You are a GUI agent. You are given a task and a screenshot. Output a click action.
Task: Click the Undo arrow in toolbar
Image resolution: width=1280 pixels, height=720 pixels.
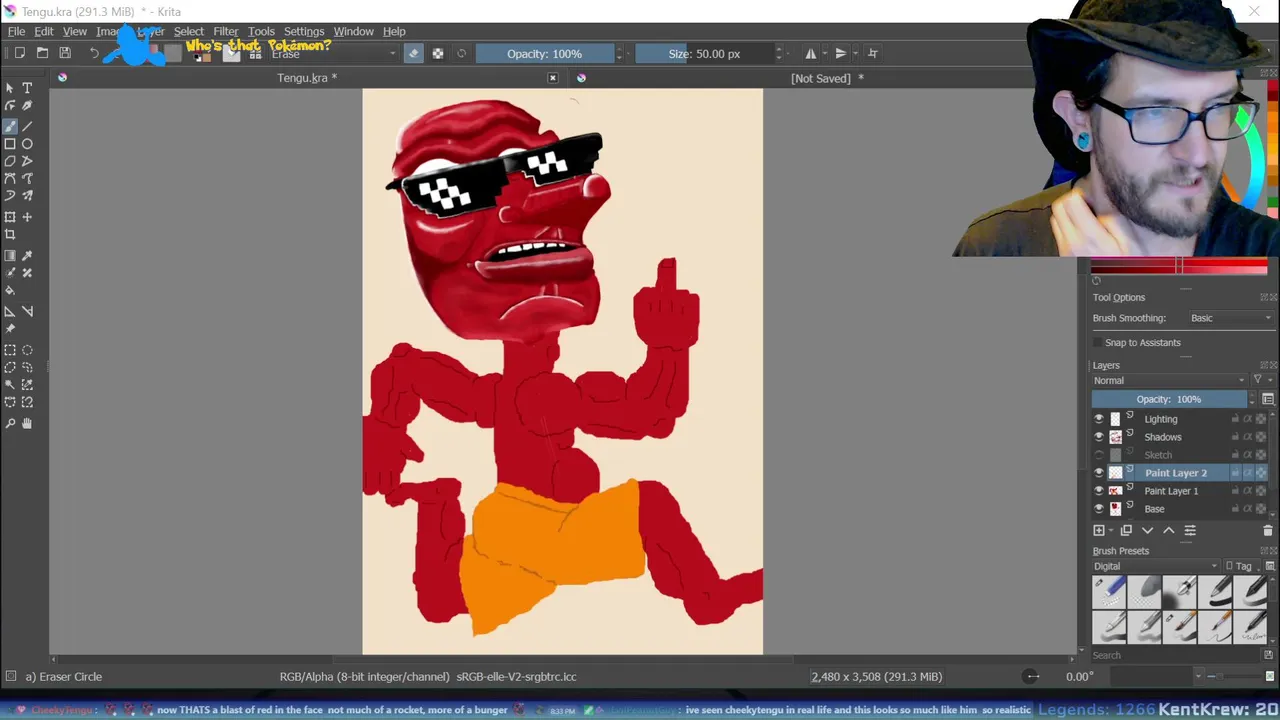pos(94,53)
